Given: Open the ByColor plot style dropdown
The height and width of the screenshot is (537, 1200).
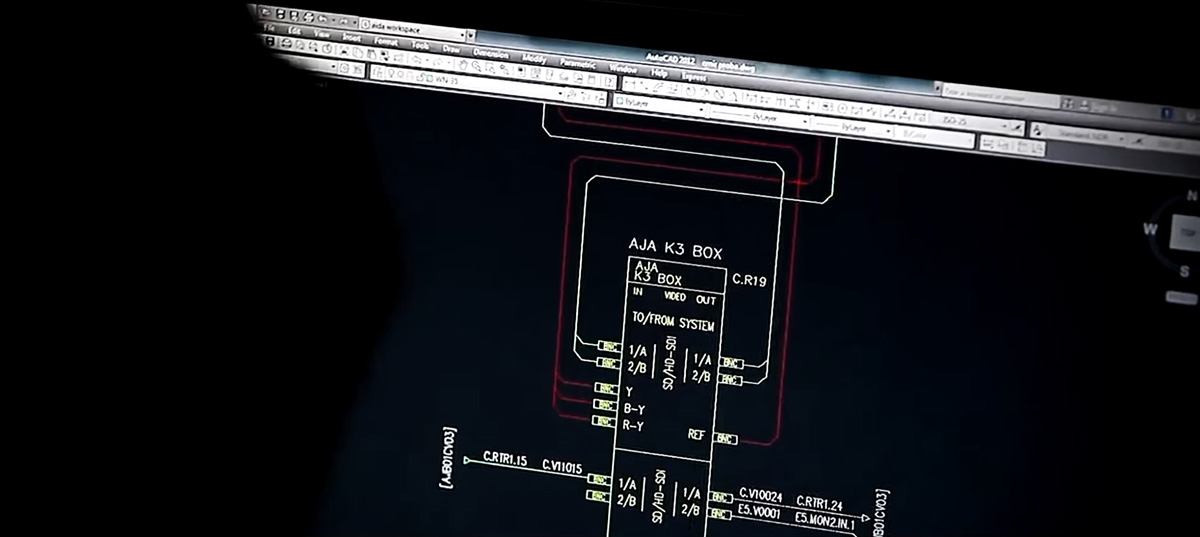Looking at the screenshot, I should (x=934, y=137).
